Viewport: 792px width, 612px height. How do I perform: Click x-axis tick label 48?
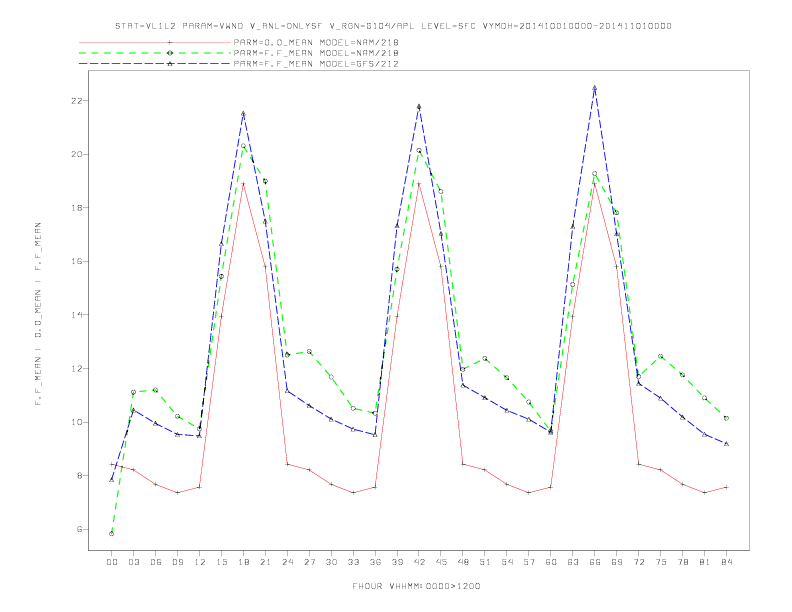coord(463,562)
